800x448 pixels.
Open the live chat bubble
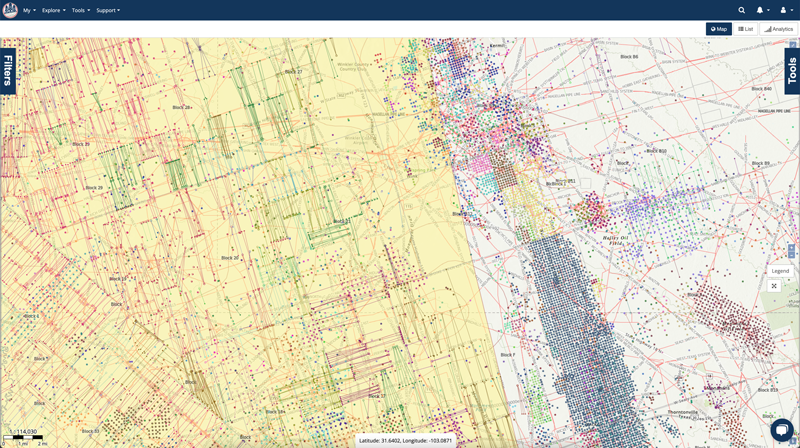tap(781, 430)
